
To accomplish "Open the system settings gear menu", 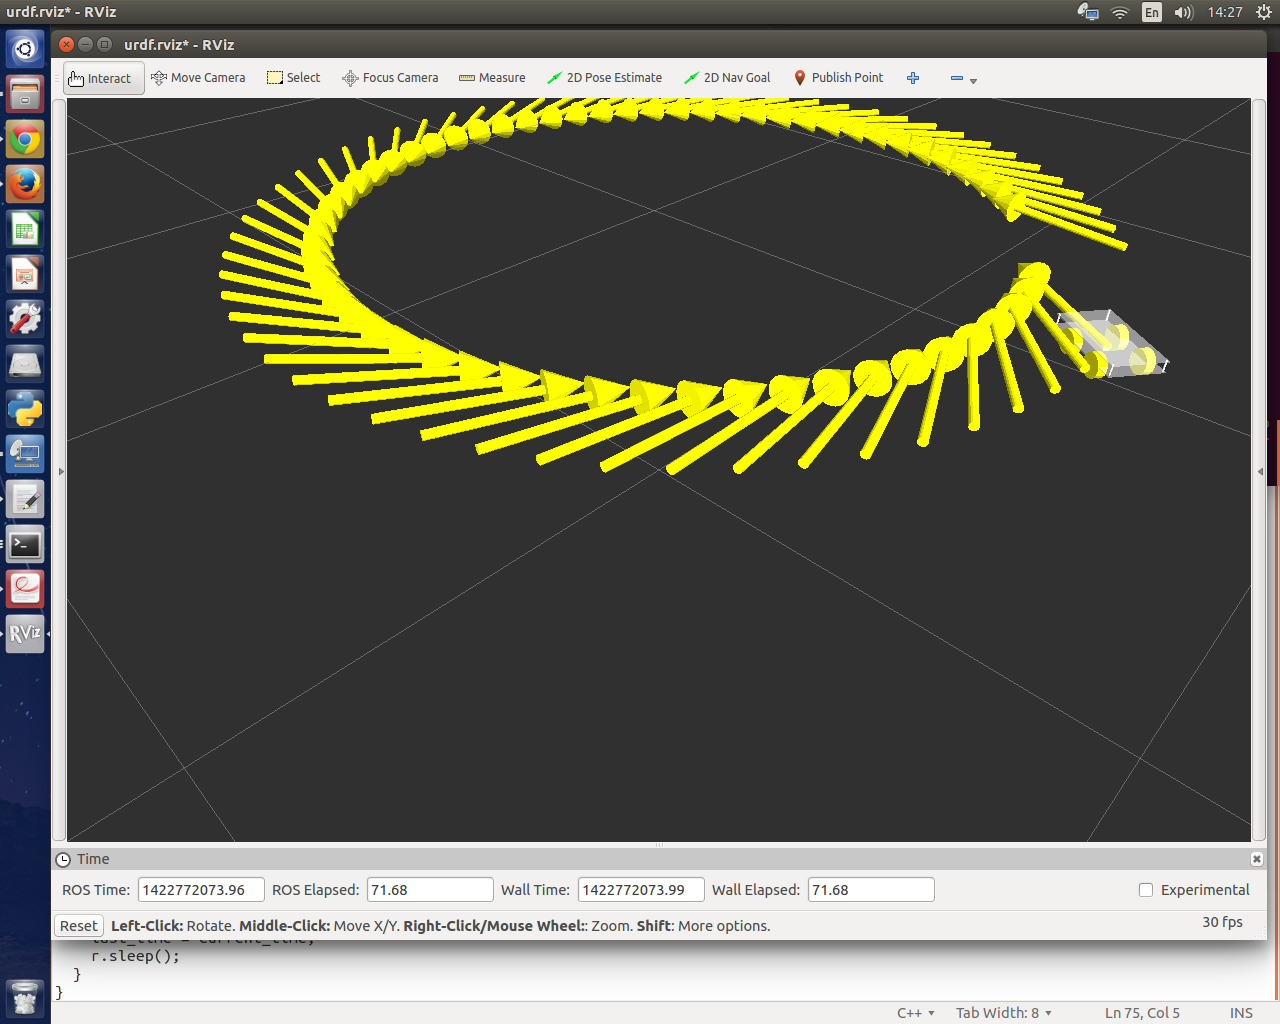I will pos(1264,12).
